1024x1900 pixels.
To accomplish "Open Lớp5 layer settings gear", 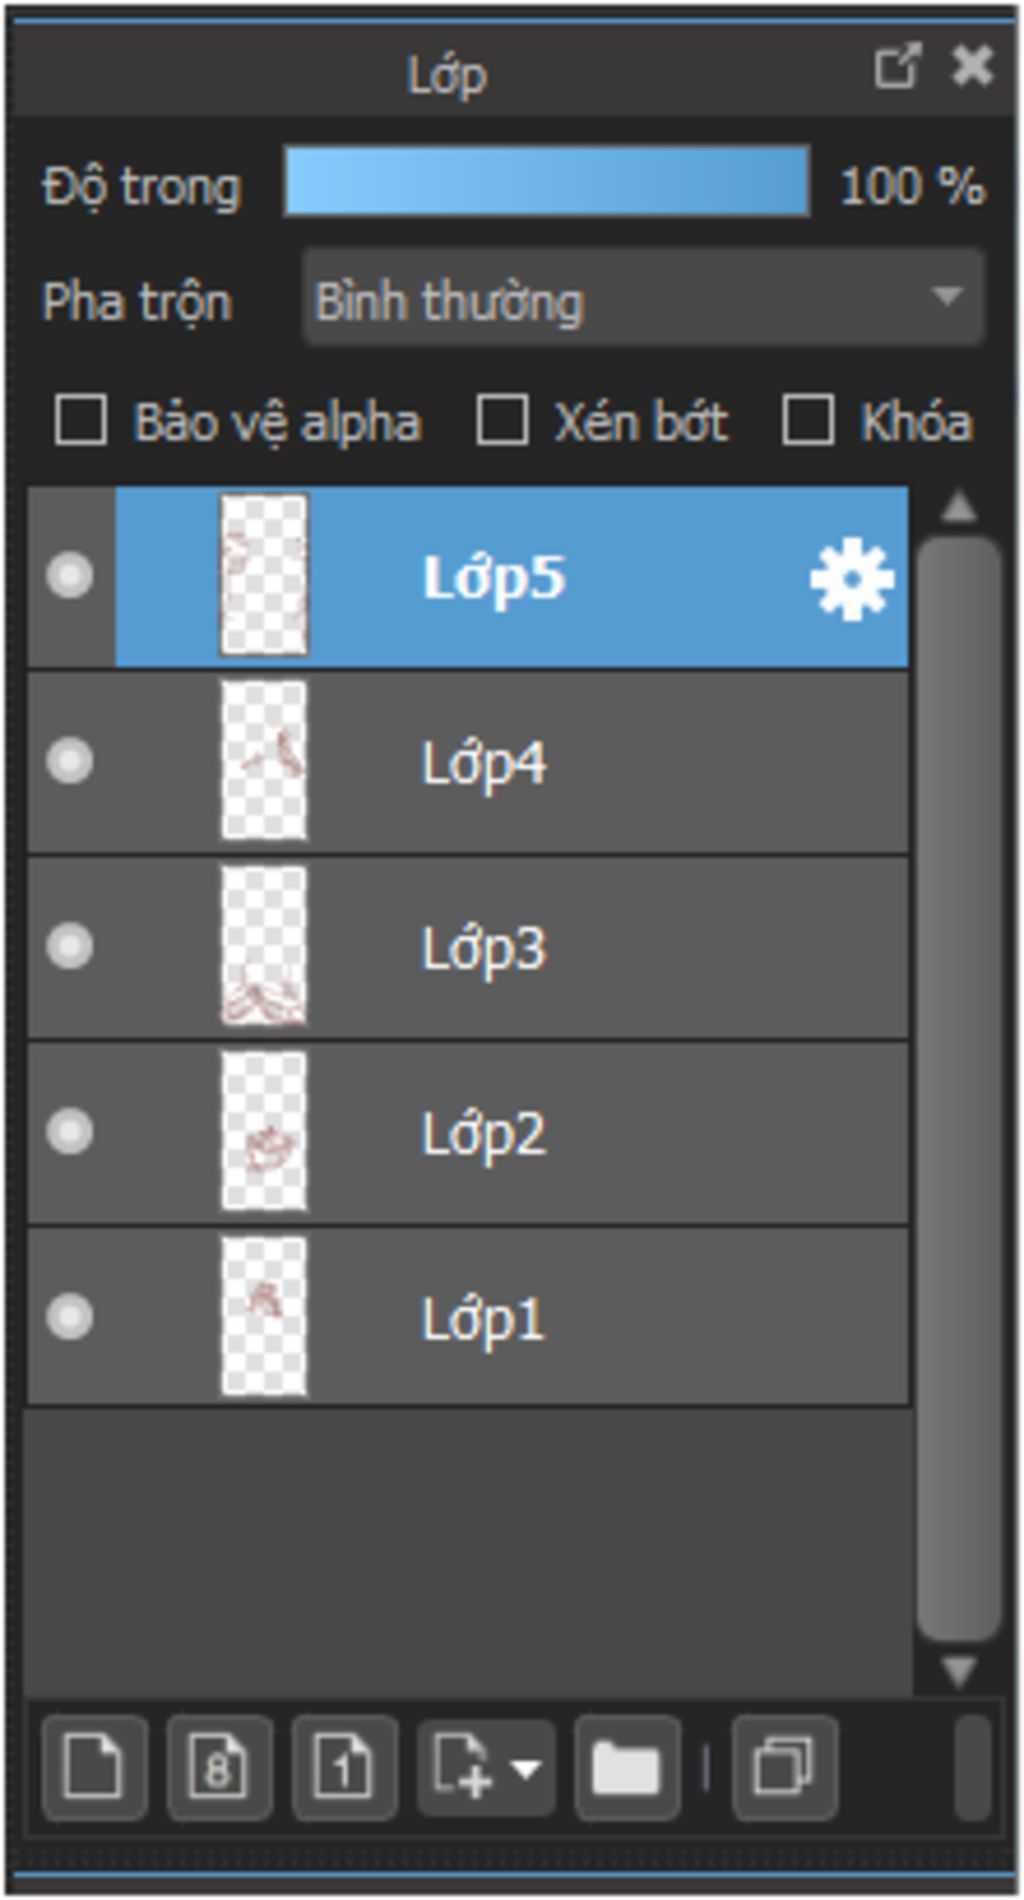I will pos(851,580).
